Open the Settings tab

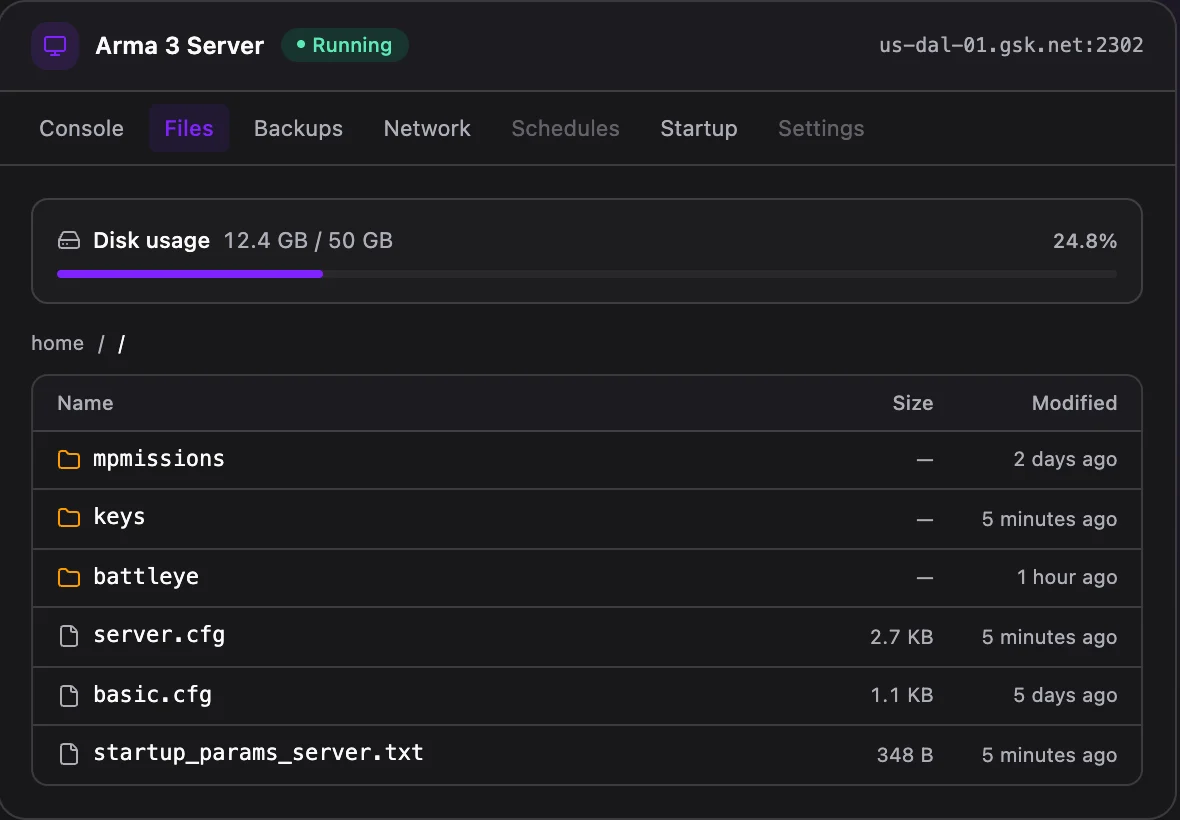point(821,129)
